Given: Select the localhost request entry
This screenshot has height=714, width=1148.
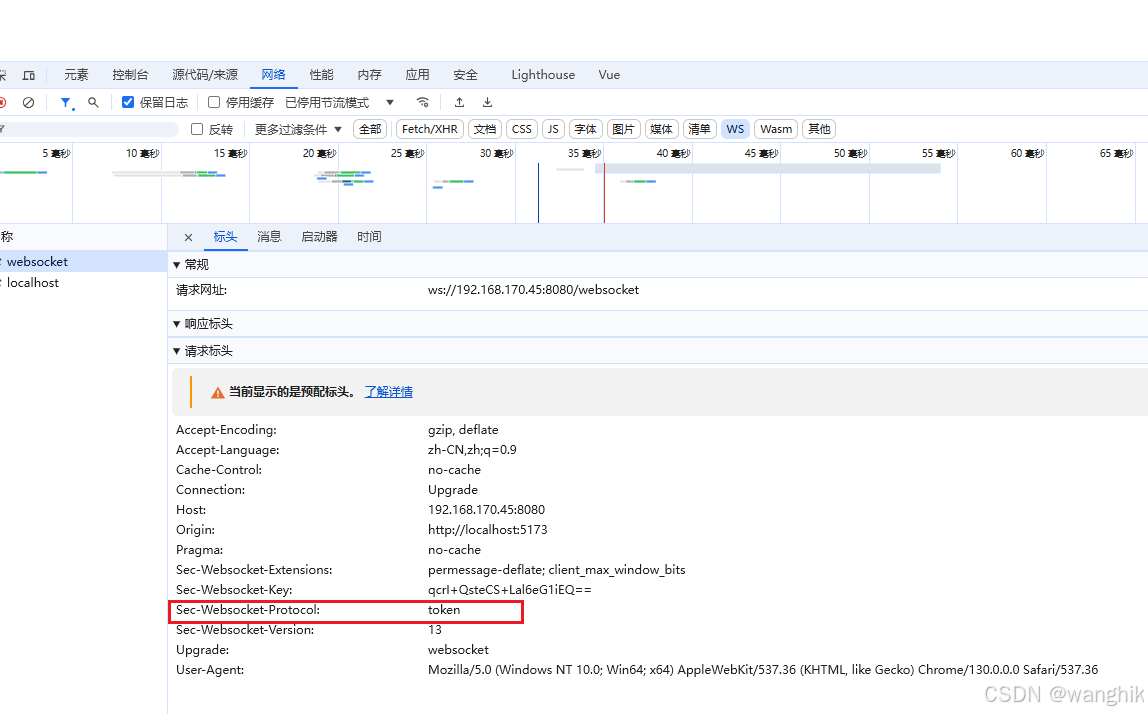Looking at the screenshot, I should click(32, 282).
